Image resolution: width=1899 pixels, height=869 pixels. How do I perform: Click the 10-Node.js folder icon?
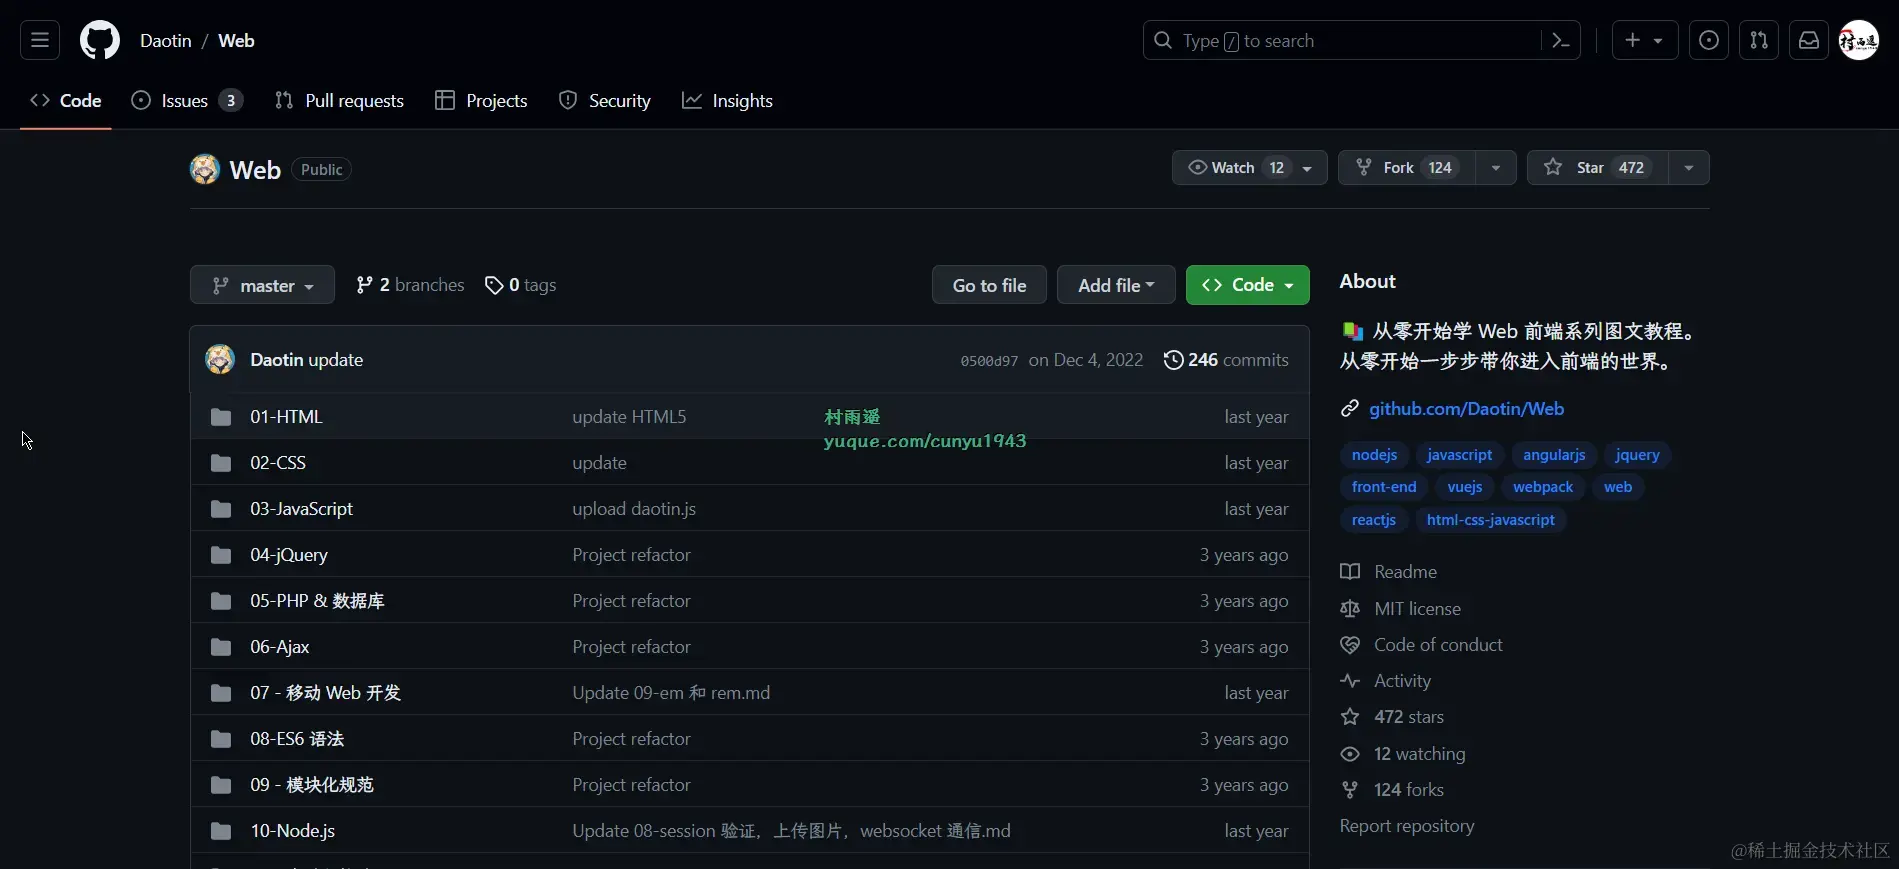[221, 831]
